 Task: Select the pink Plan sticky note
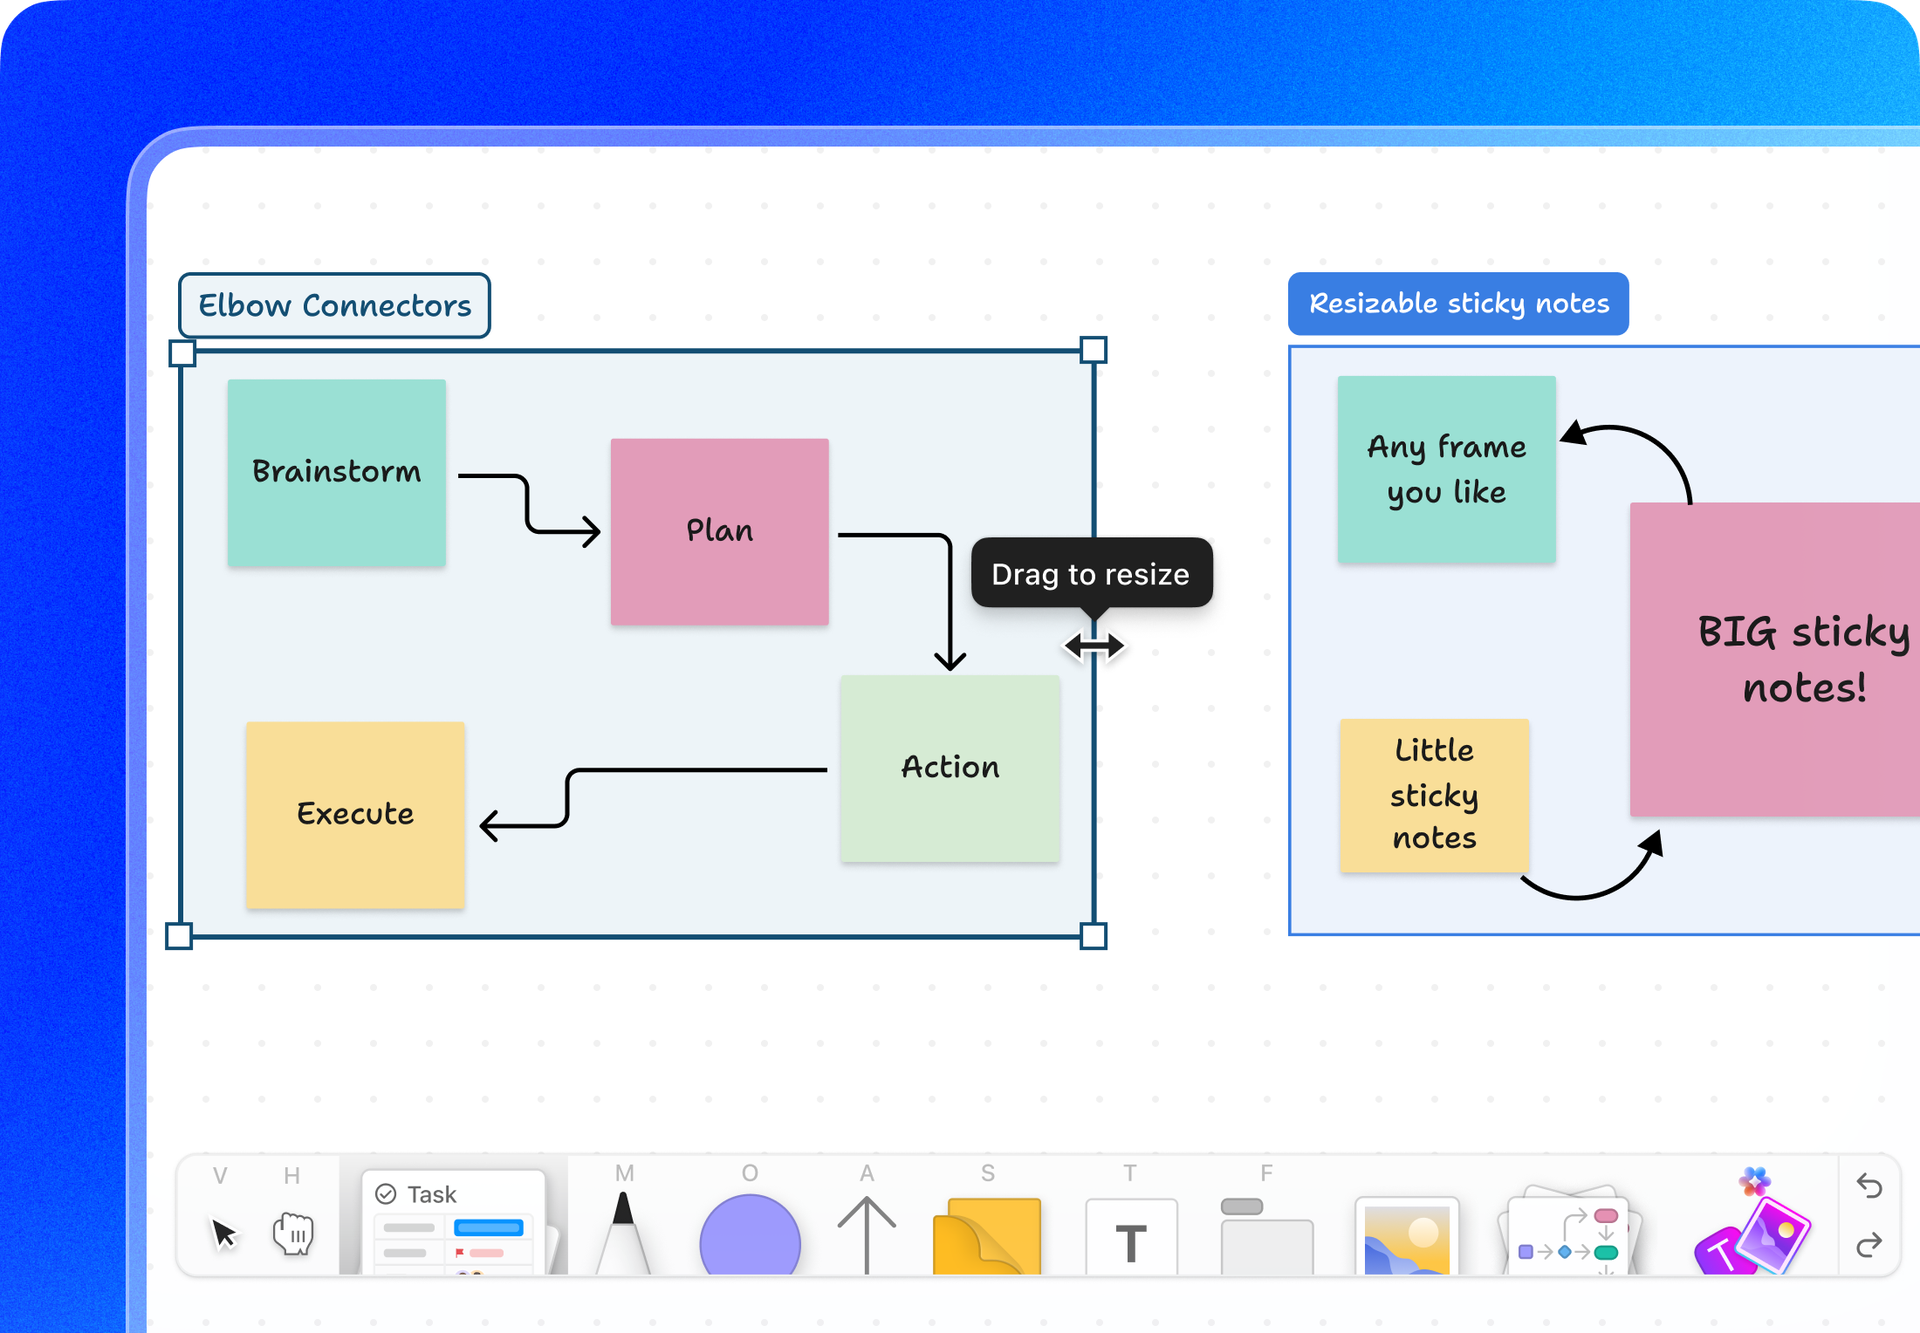[719, 531]
